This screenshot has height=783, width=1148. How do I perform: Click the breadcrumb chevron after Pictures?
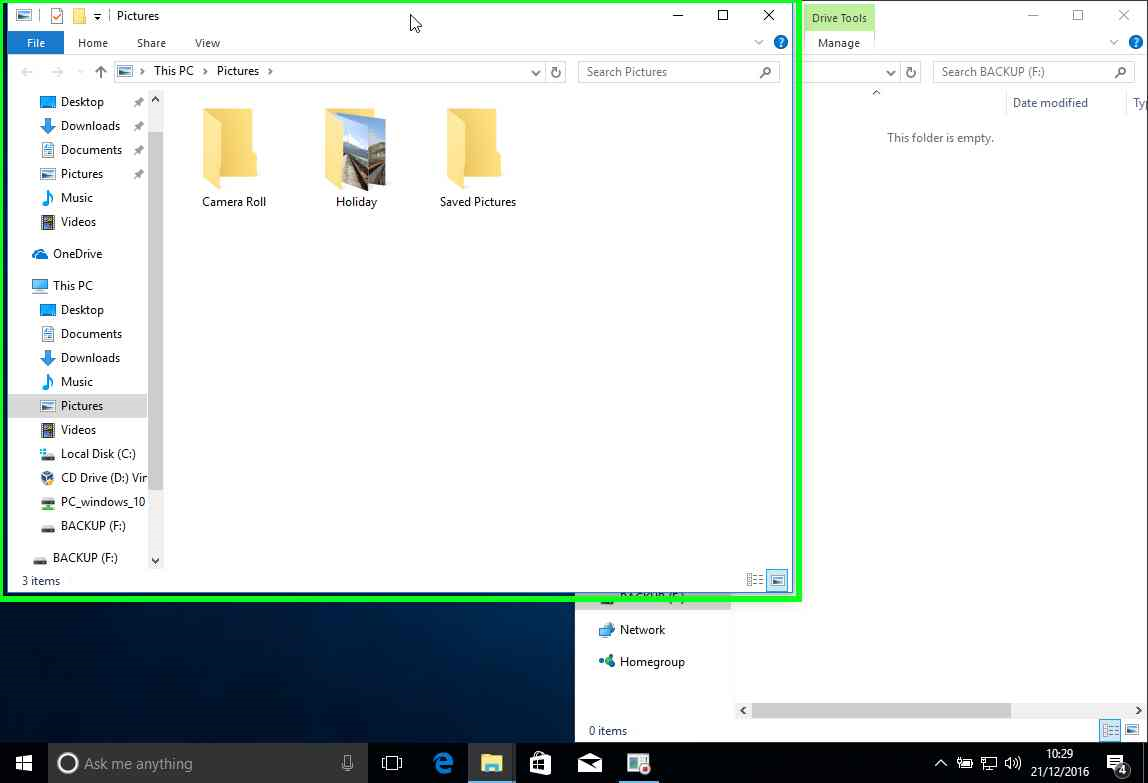tap(270, 71)
